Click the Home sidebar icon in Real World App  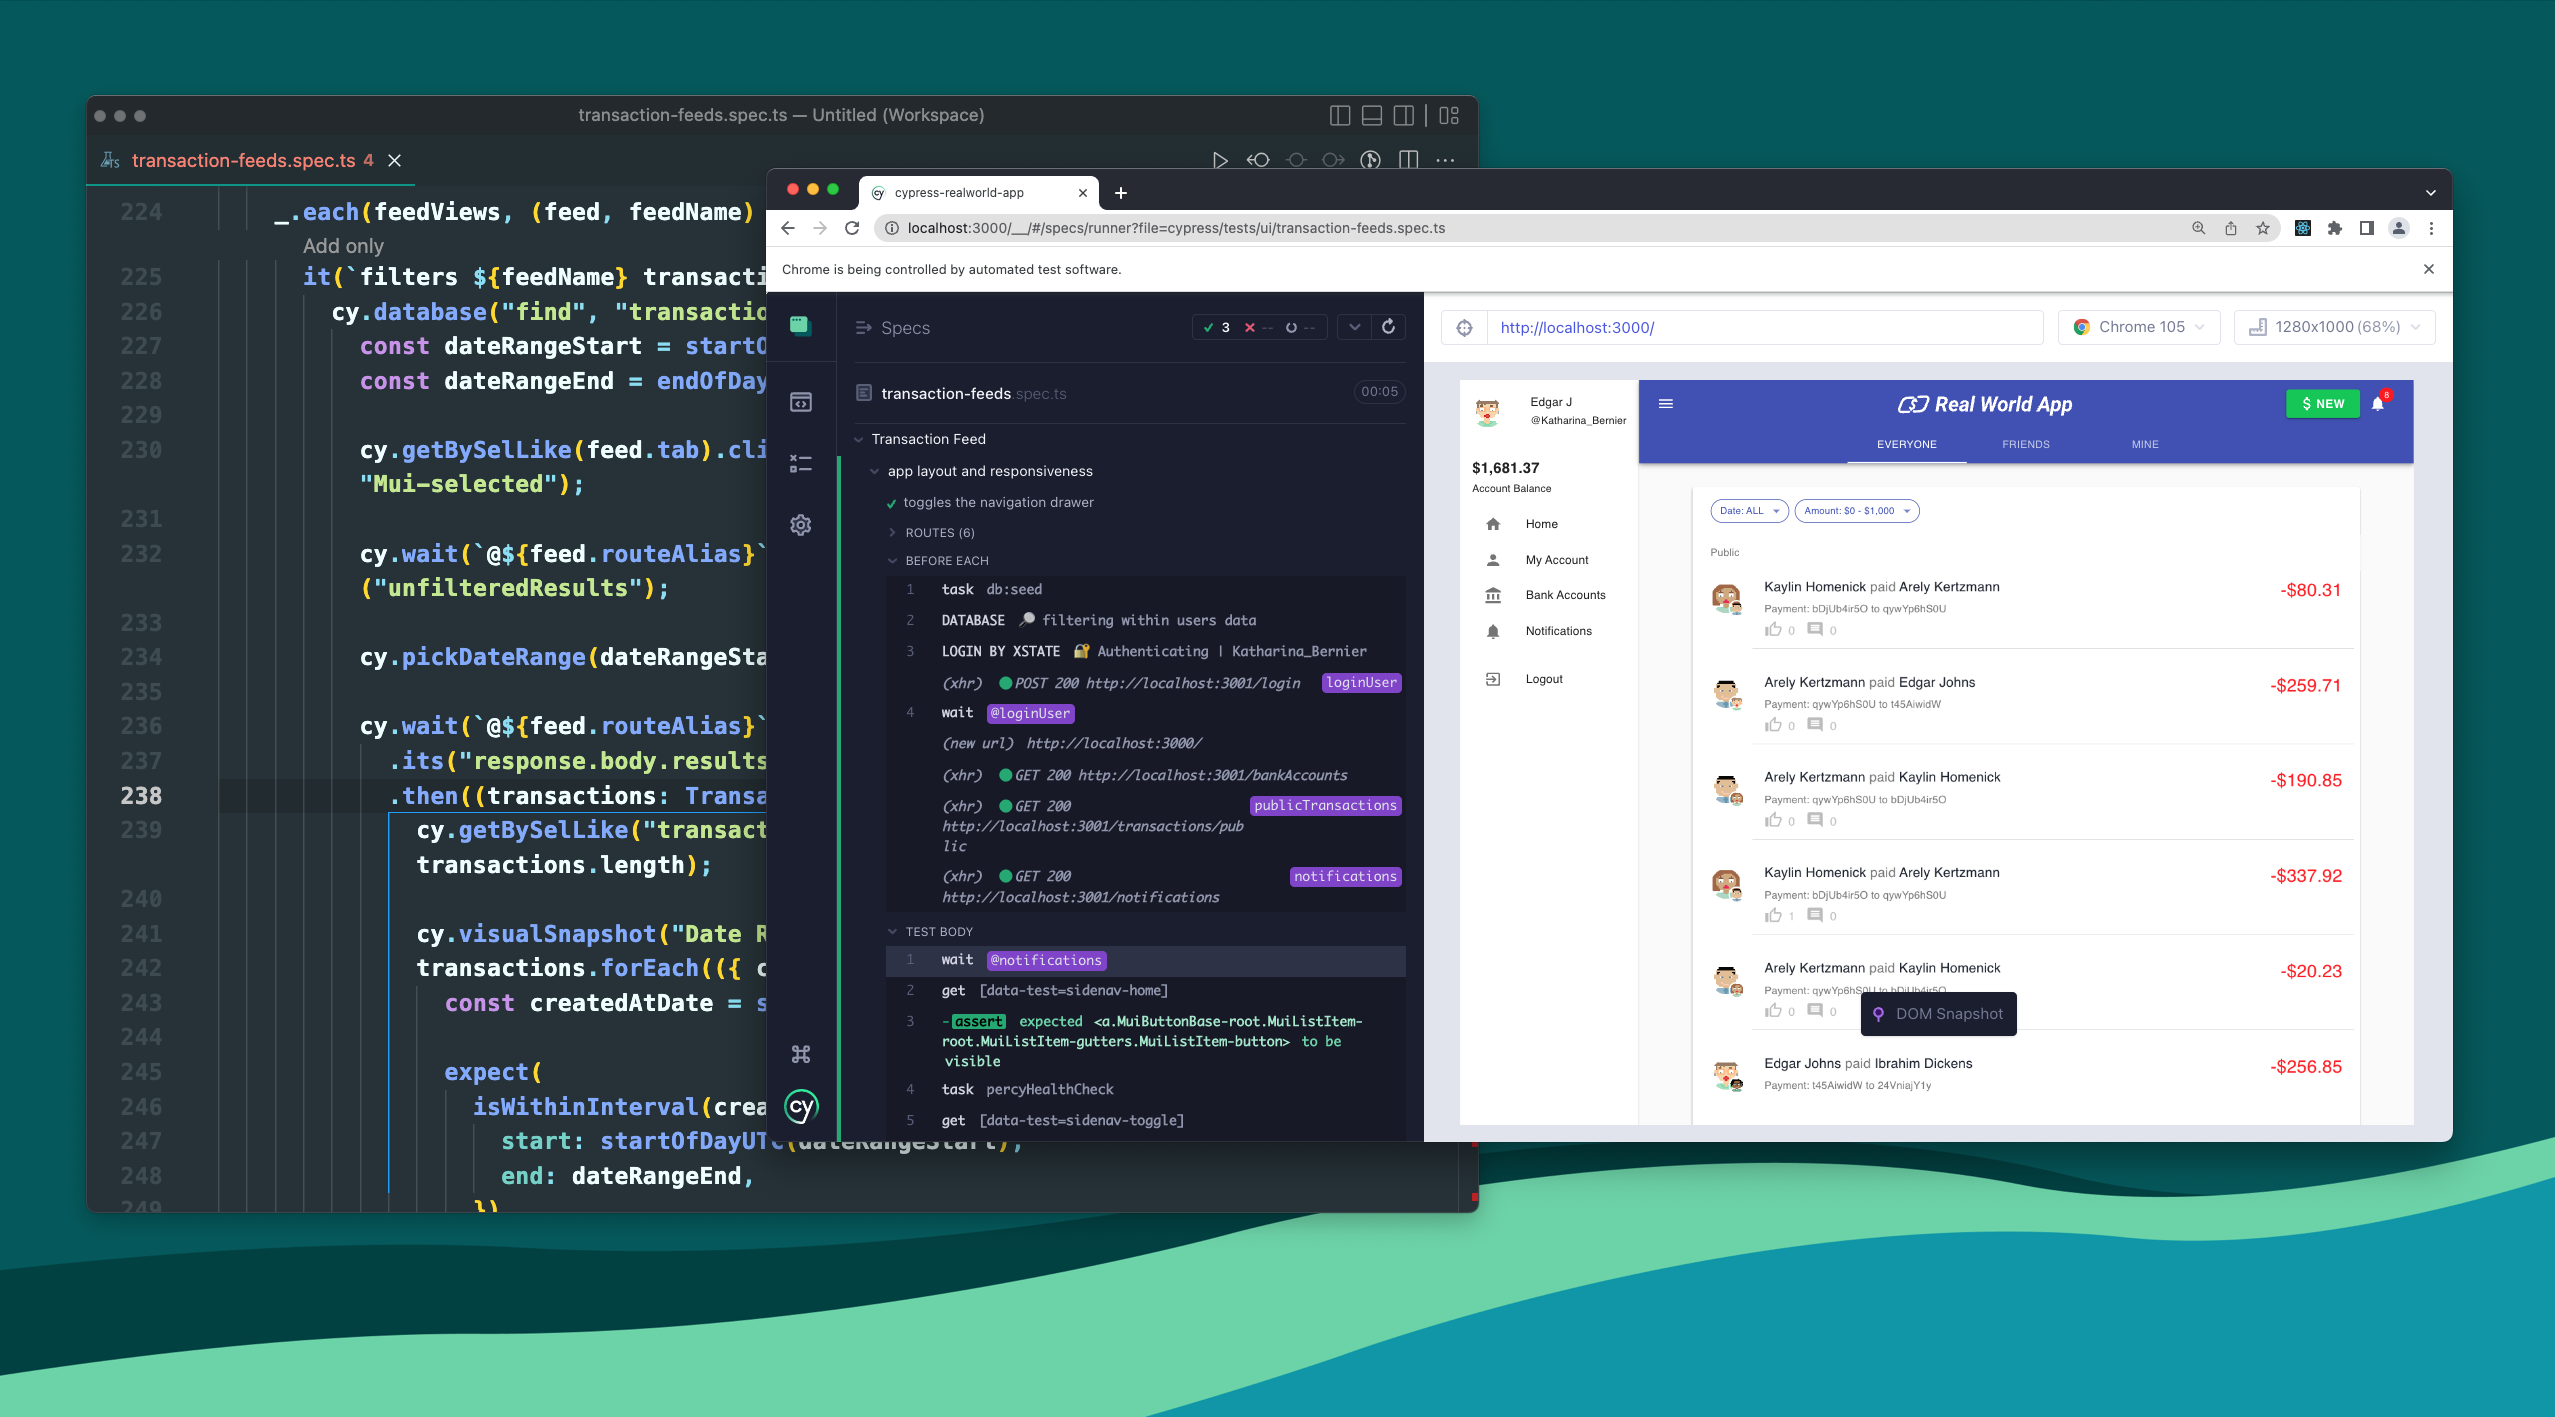(x=1491, y=525)
